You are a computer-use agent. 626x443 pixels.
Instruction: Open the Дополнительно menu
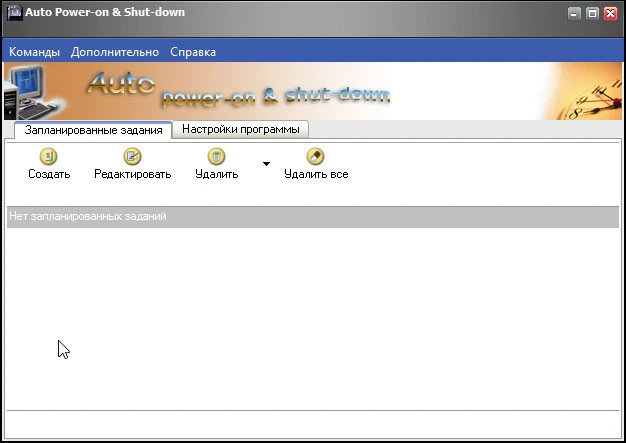pyautogui.click(x=115, y=52)
